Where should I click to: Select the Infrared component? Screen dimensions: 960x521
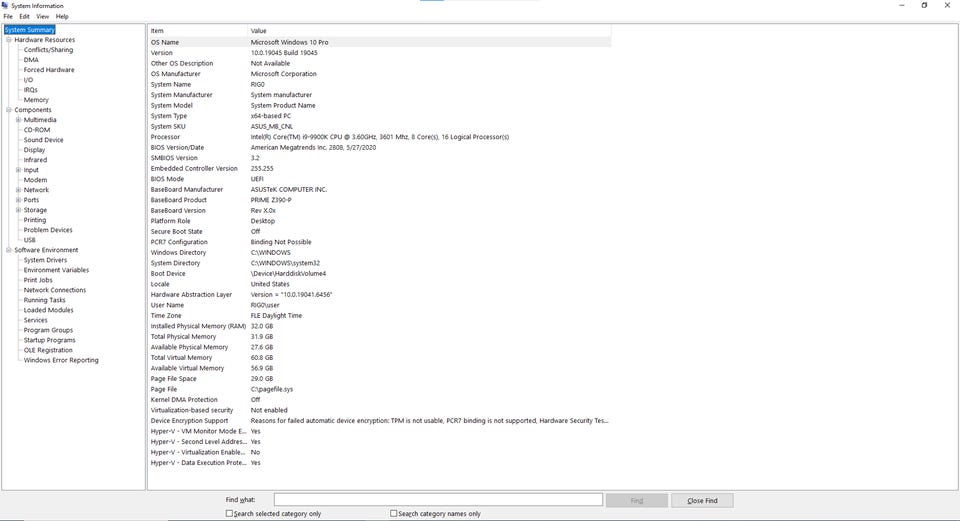click(x=35, y=160)
